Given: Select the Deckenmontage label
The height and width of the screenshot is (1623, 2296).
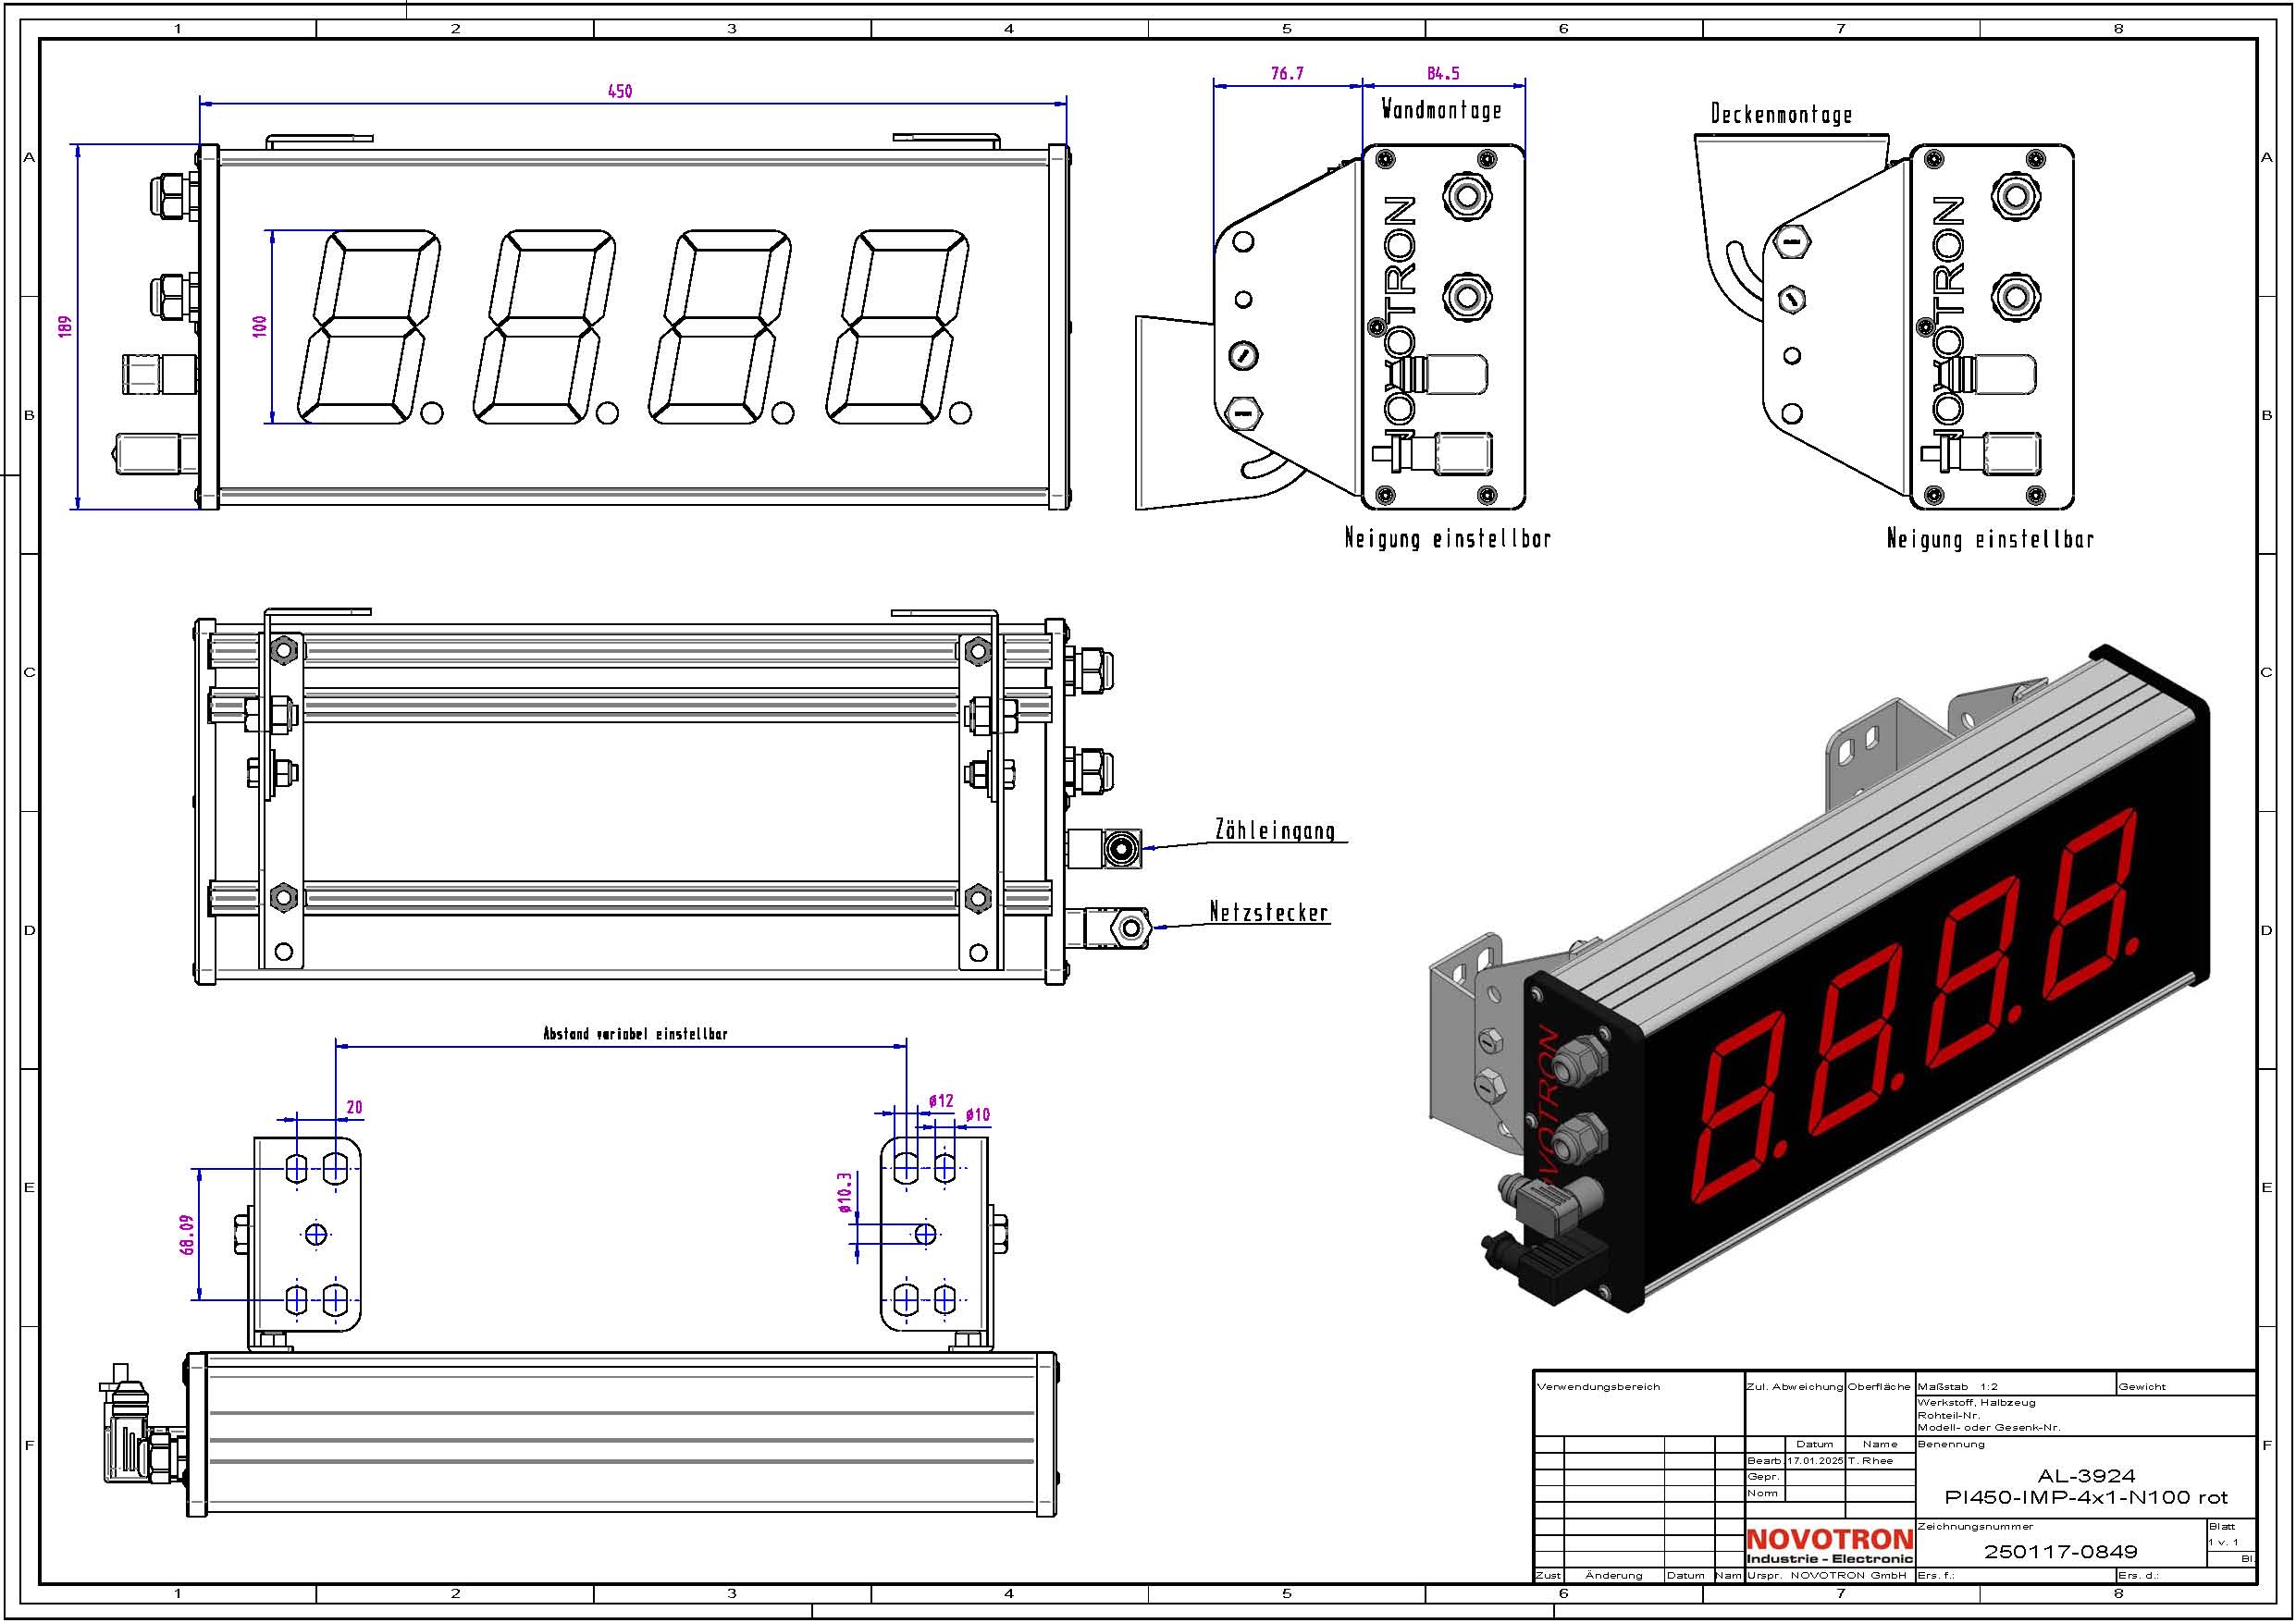Looking at the screenshot, I should click(1781, 114).
